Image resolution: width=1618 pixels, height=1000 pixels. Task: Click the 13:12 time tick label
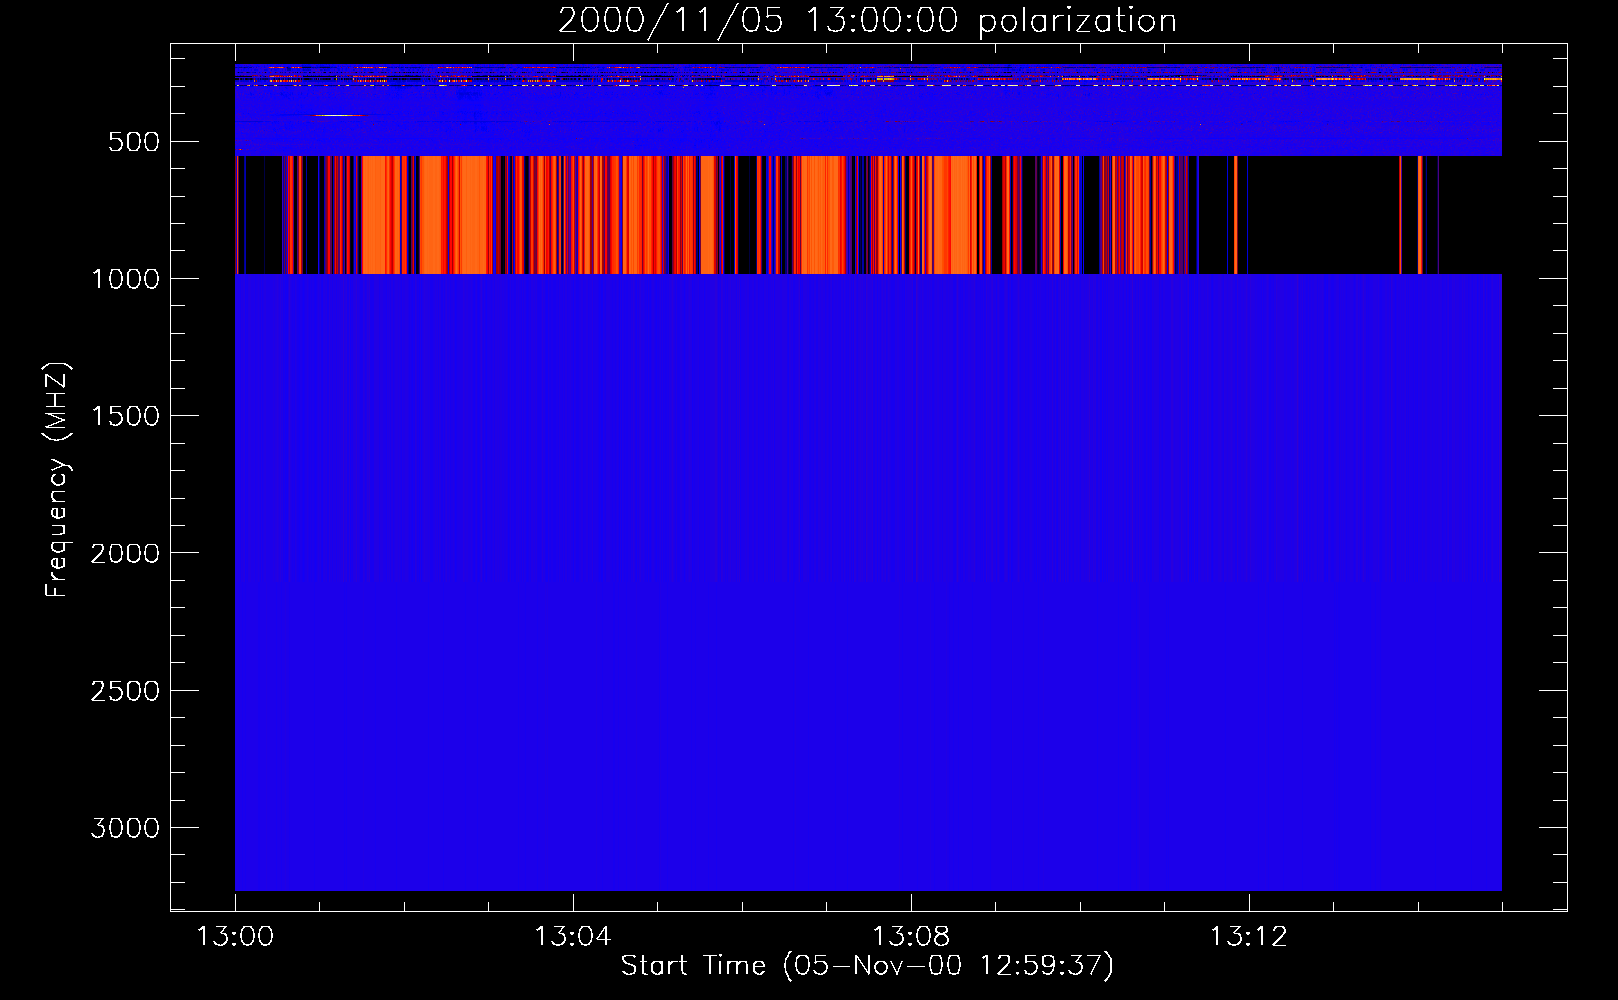click(x=1249, y=937)
